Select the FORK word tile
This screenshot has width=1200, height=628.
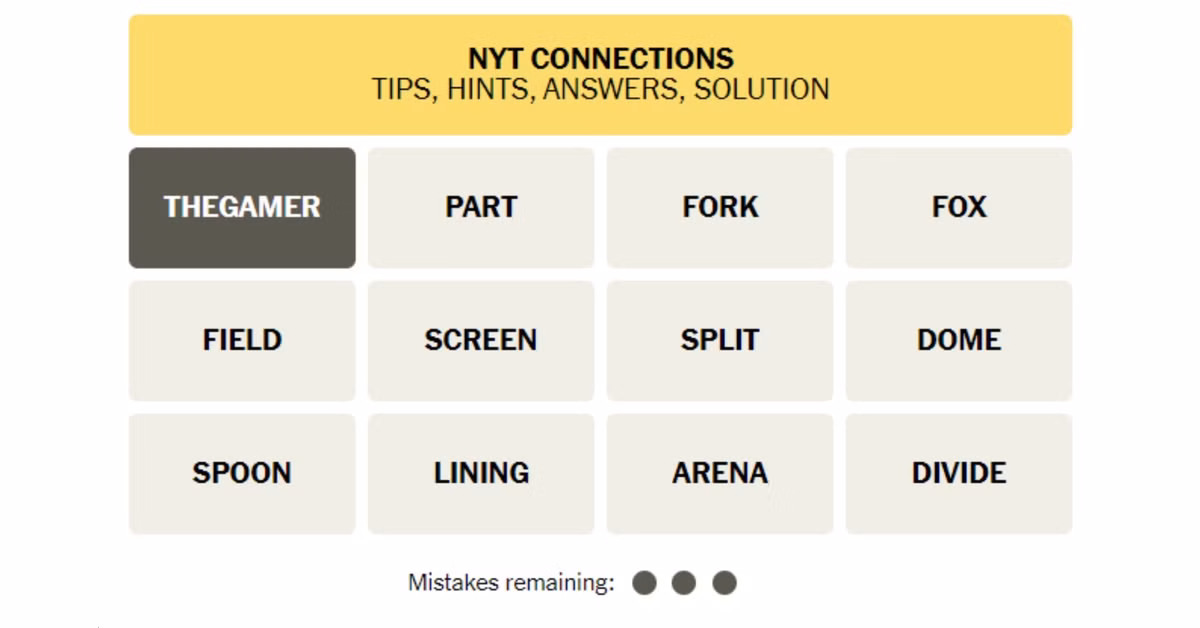coord(720,207)
